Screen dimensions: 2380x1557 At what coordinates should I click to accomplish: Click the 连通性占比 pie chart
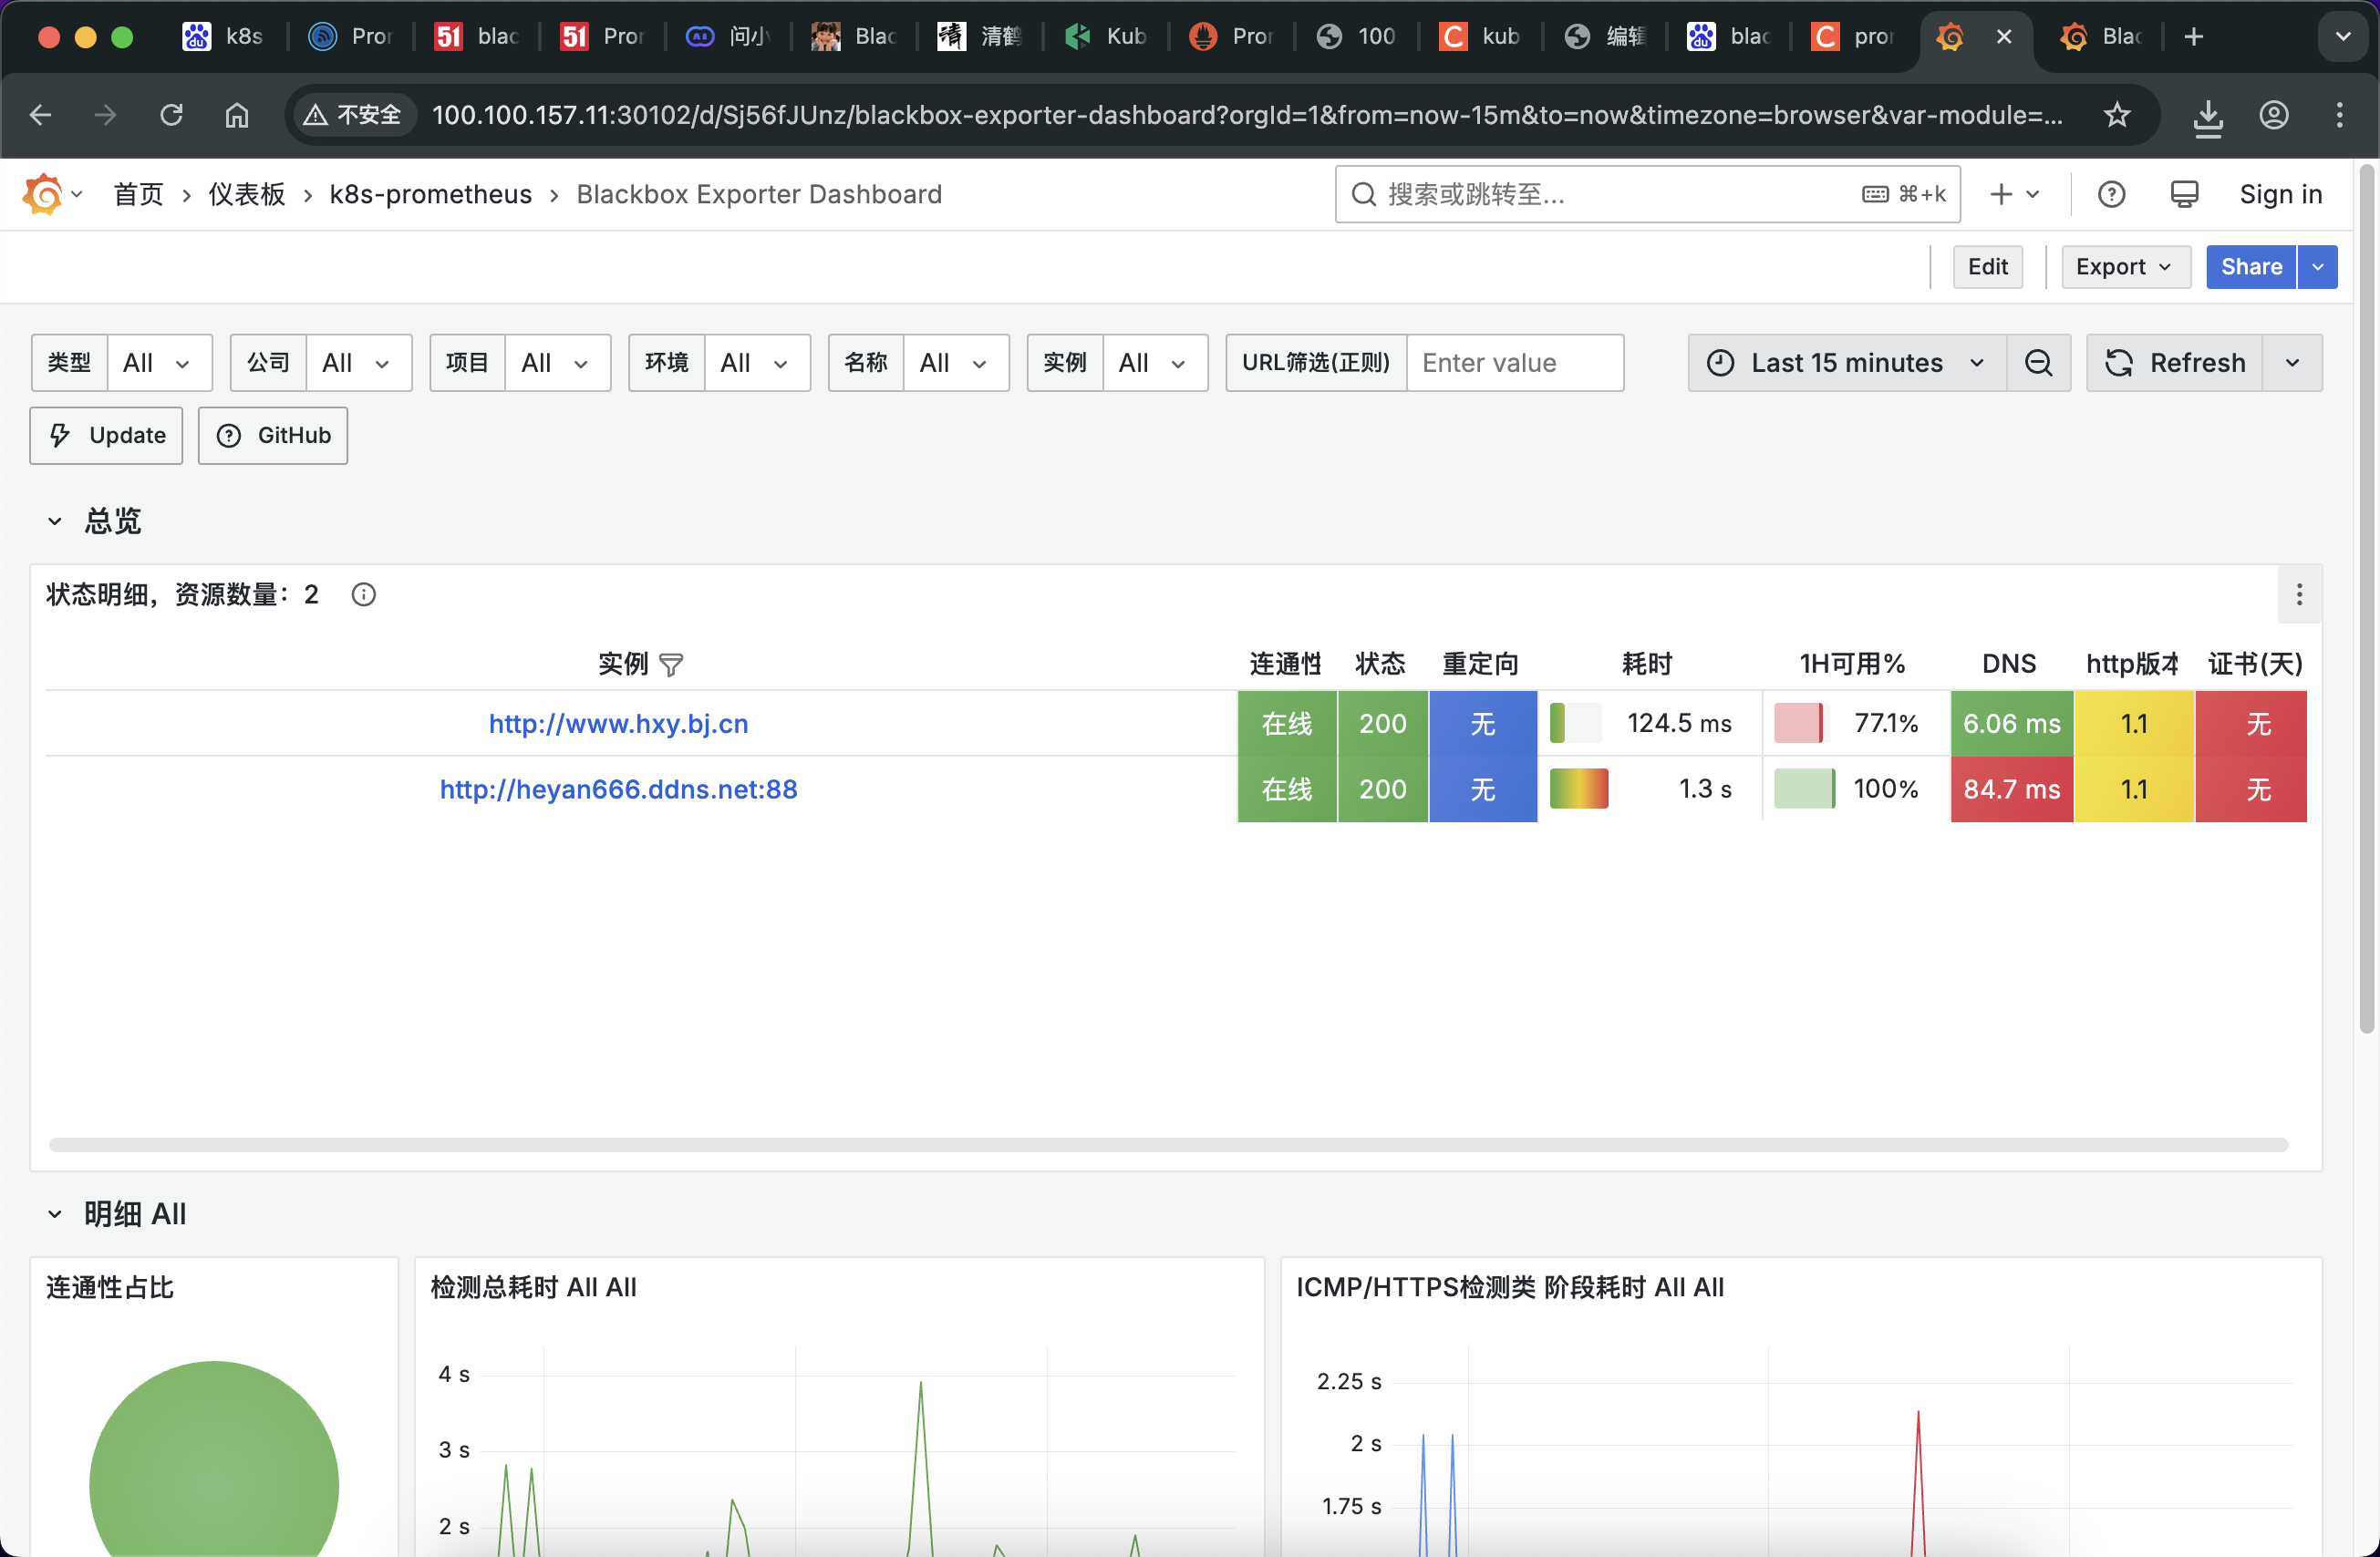tap(214, 1460)
